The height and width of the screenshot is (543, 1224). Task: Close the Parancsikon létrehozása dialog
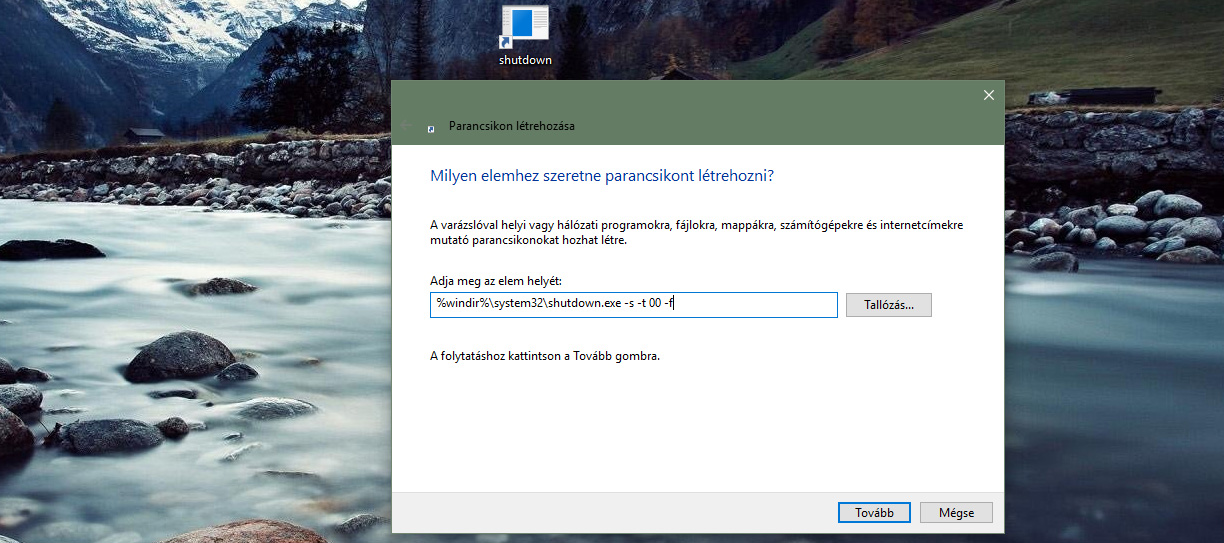tap(988, 95)
